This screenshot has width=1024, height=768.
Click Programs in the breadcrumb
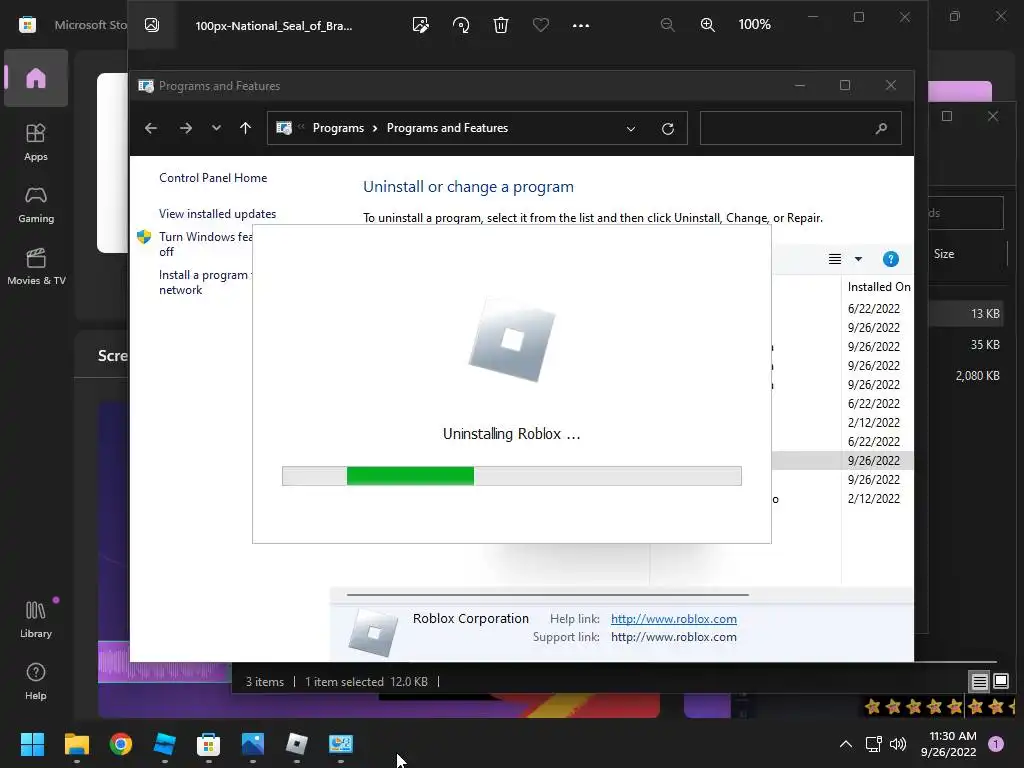coord(338,128)
